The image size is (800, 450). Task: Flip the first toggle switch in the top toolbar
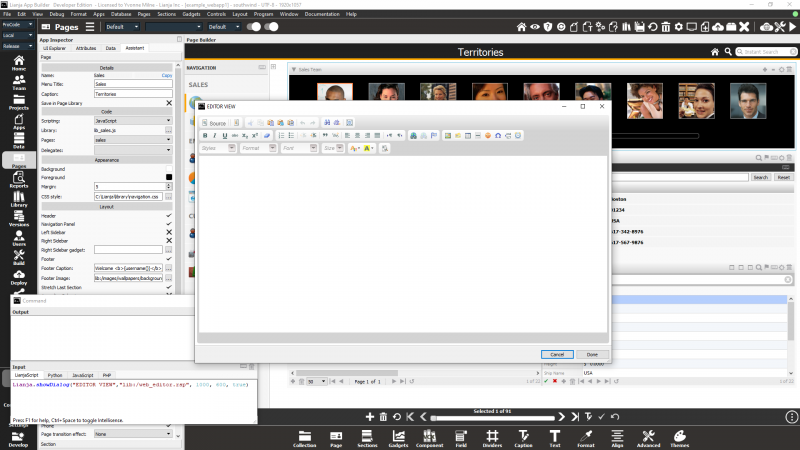tap(254, 27)
